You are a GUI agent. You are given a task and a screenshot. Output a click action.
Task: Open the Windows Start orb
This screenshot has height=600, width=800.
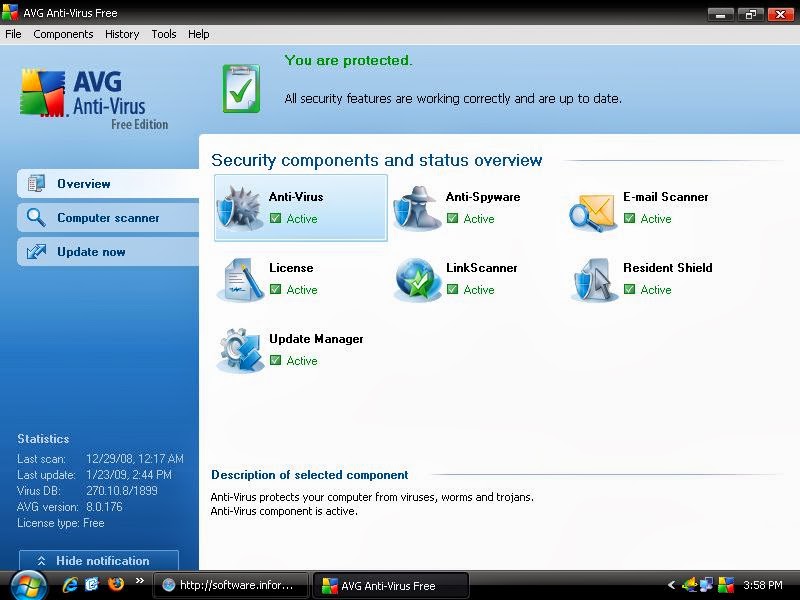(x=29, y=586)
